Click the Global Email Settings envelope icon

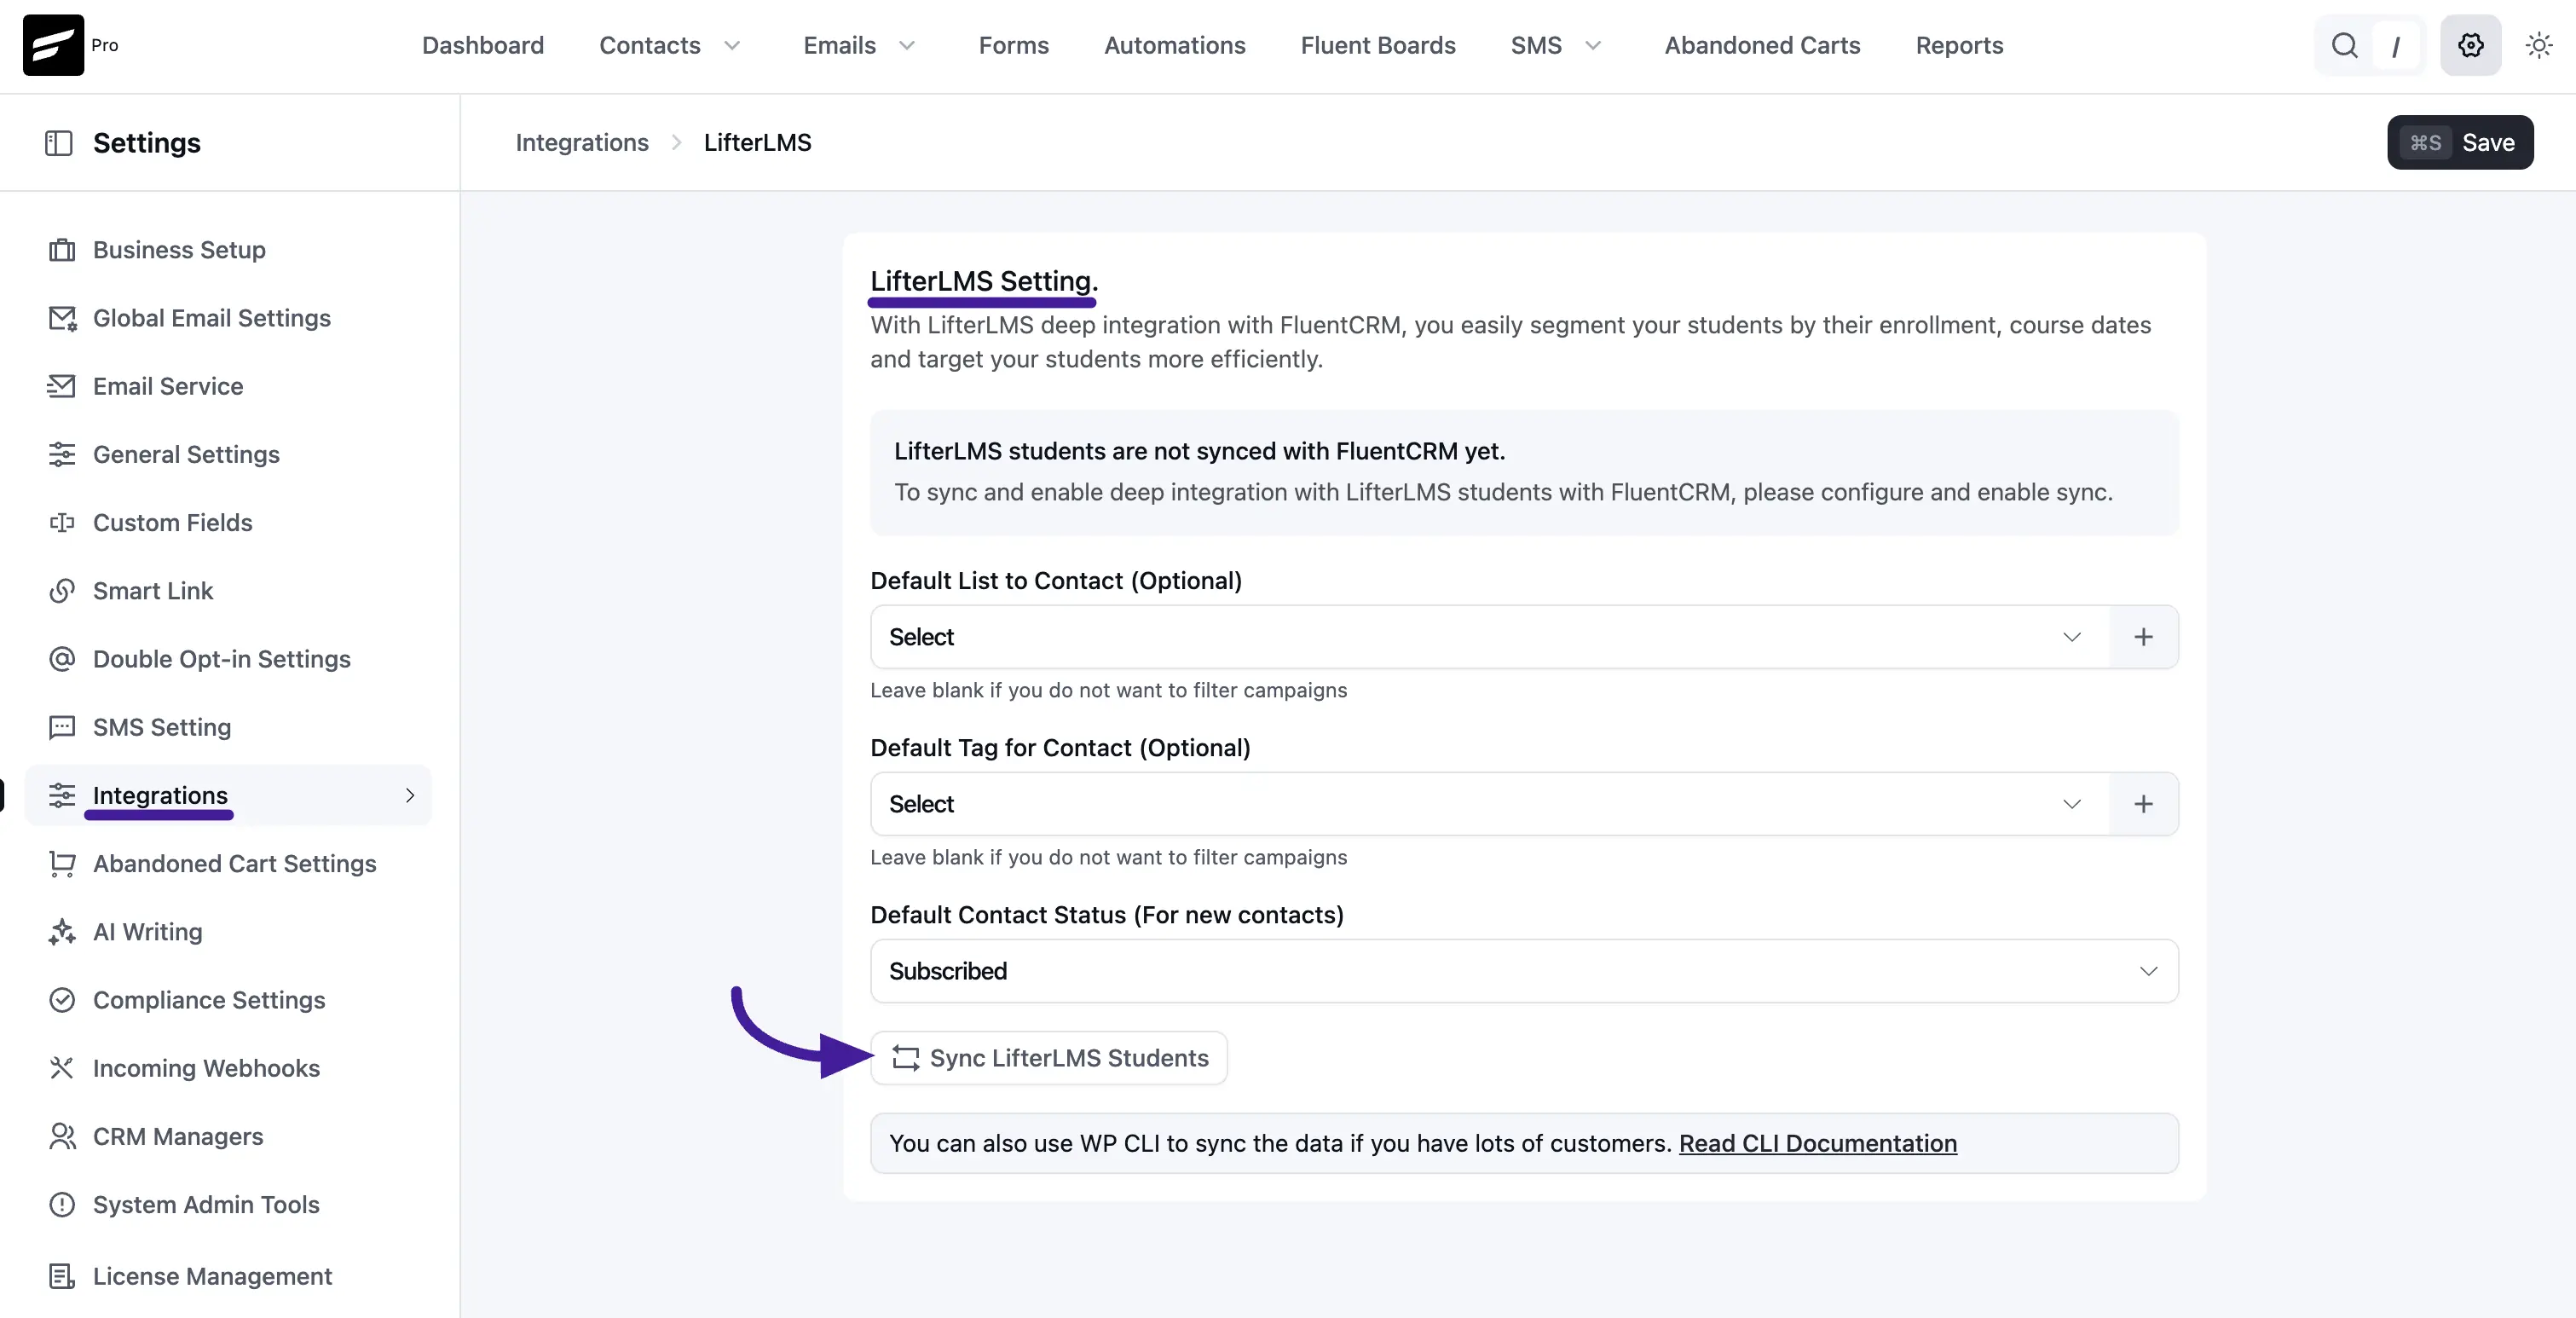pos(62,318)
